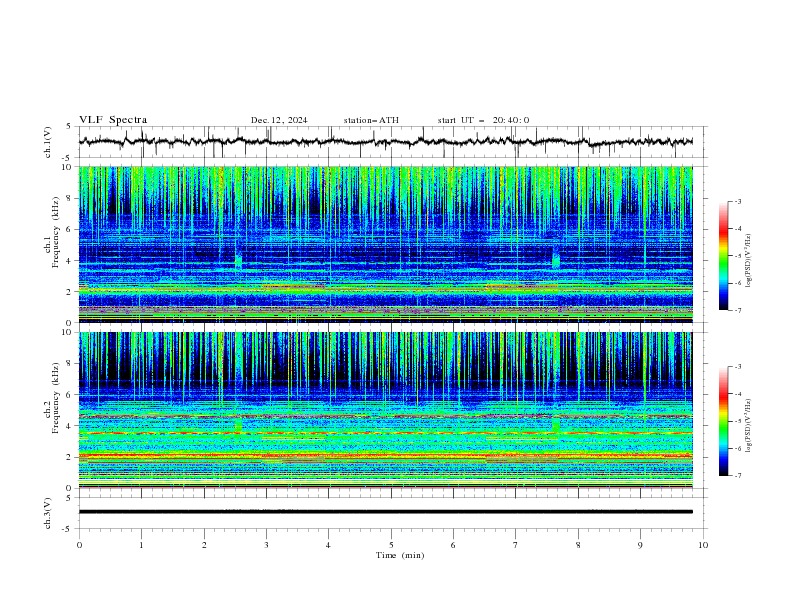This screenshot has height=612, width=792.
Task: Click time axis tick label "9"
Action: [x=640, y=545]
